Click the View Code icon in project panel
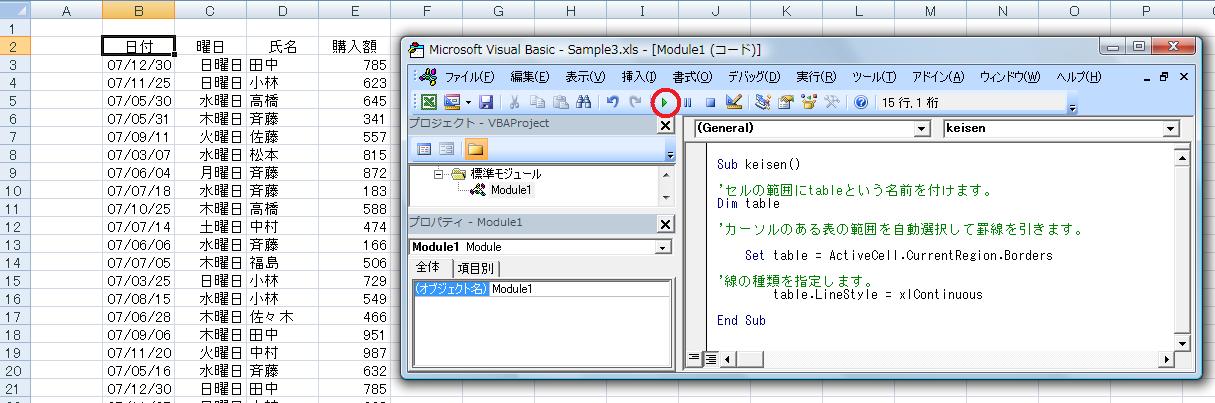 click(x=424, y=149)
